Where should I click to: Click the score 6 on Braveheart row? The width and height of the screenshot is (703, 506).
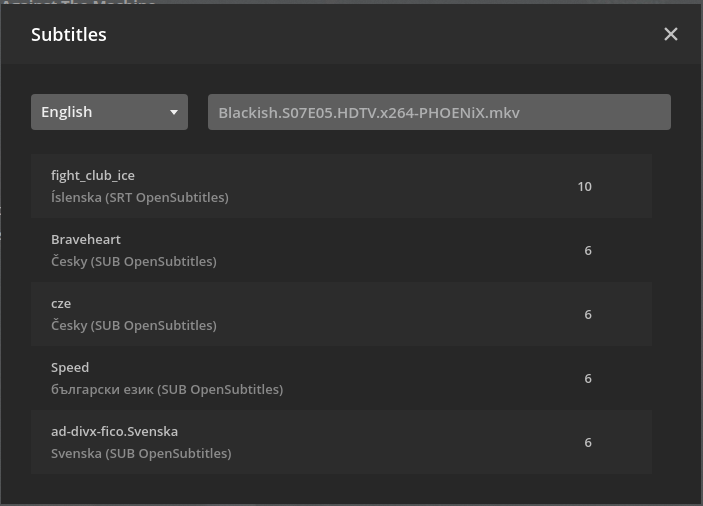[x=588, y=250]
